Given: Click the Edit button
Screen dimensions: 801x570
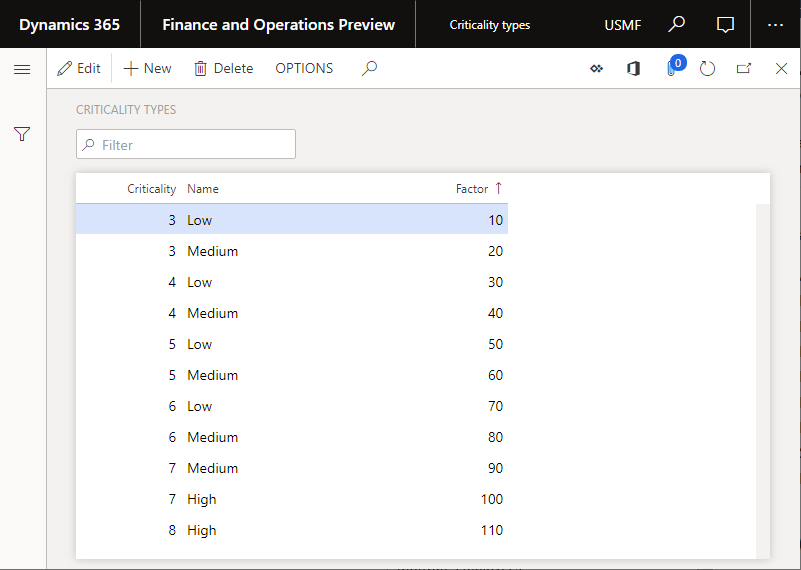Looking at the screenshot, I should (79, 68).
